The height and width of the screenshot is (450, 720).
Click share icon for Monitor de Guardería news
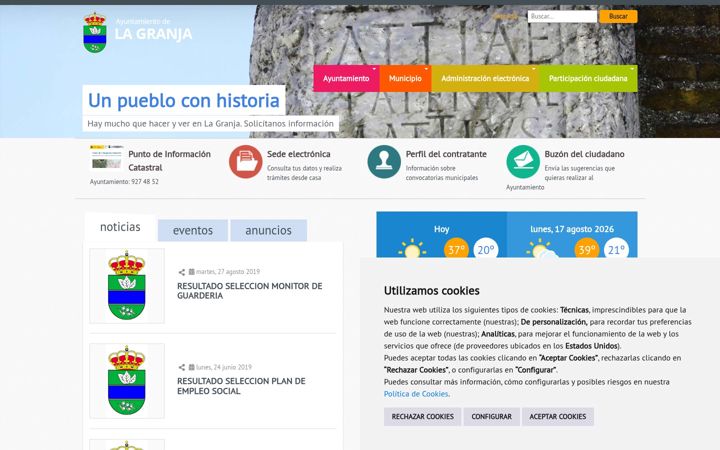coord(182,272)
